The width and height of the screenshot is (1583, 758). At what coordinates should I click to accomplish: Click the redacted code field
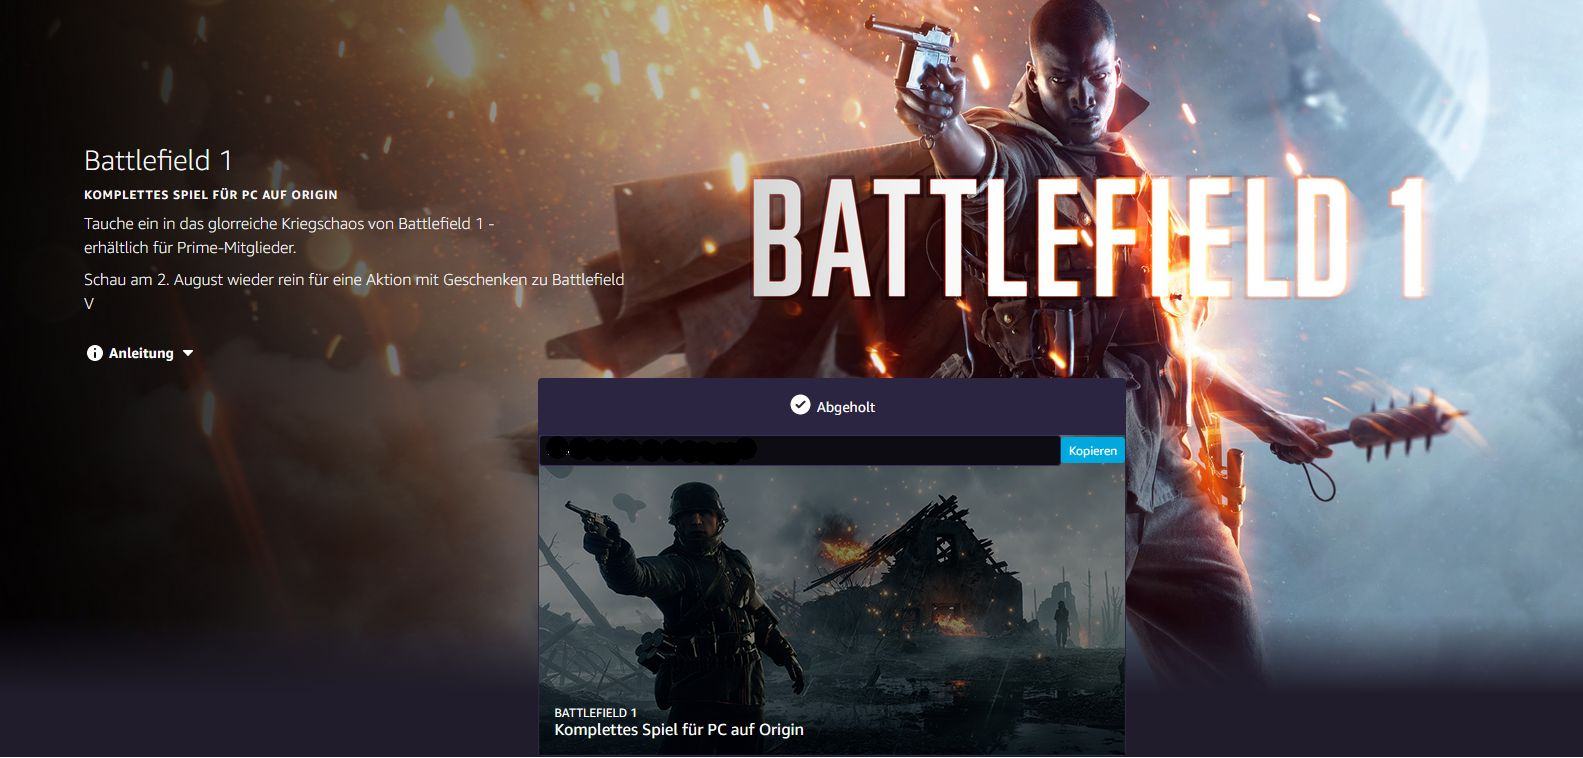[800, 451]
